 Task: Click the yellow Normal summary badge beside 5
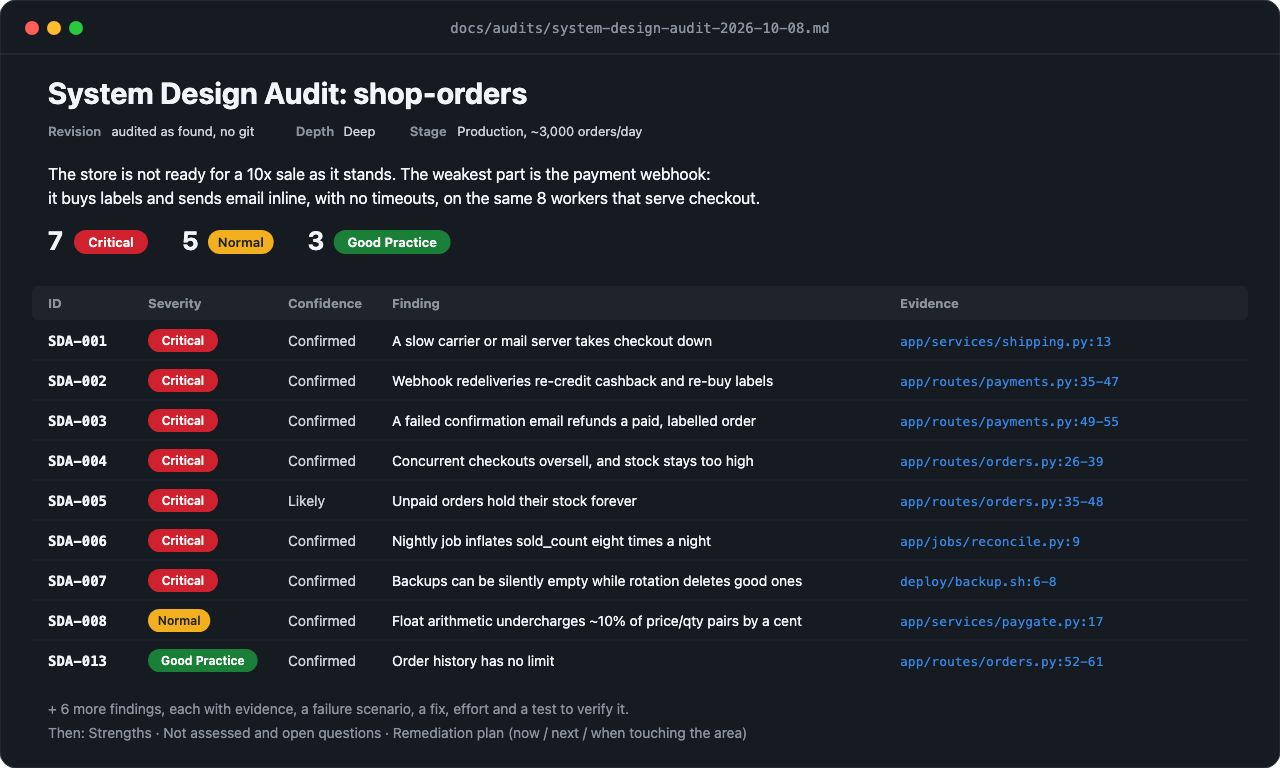click(x=240, y=242)
